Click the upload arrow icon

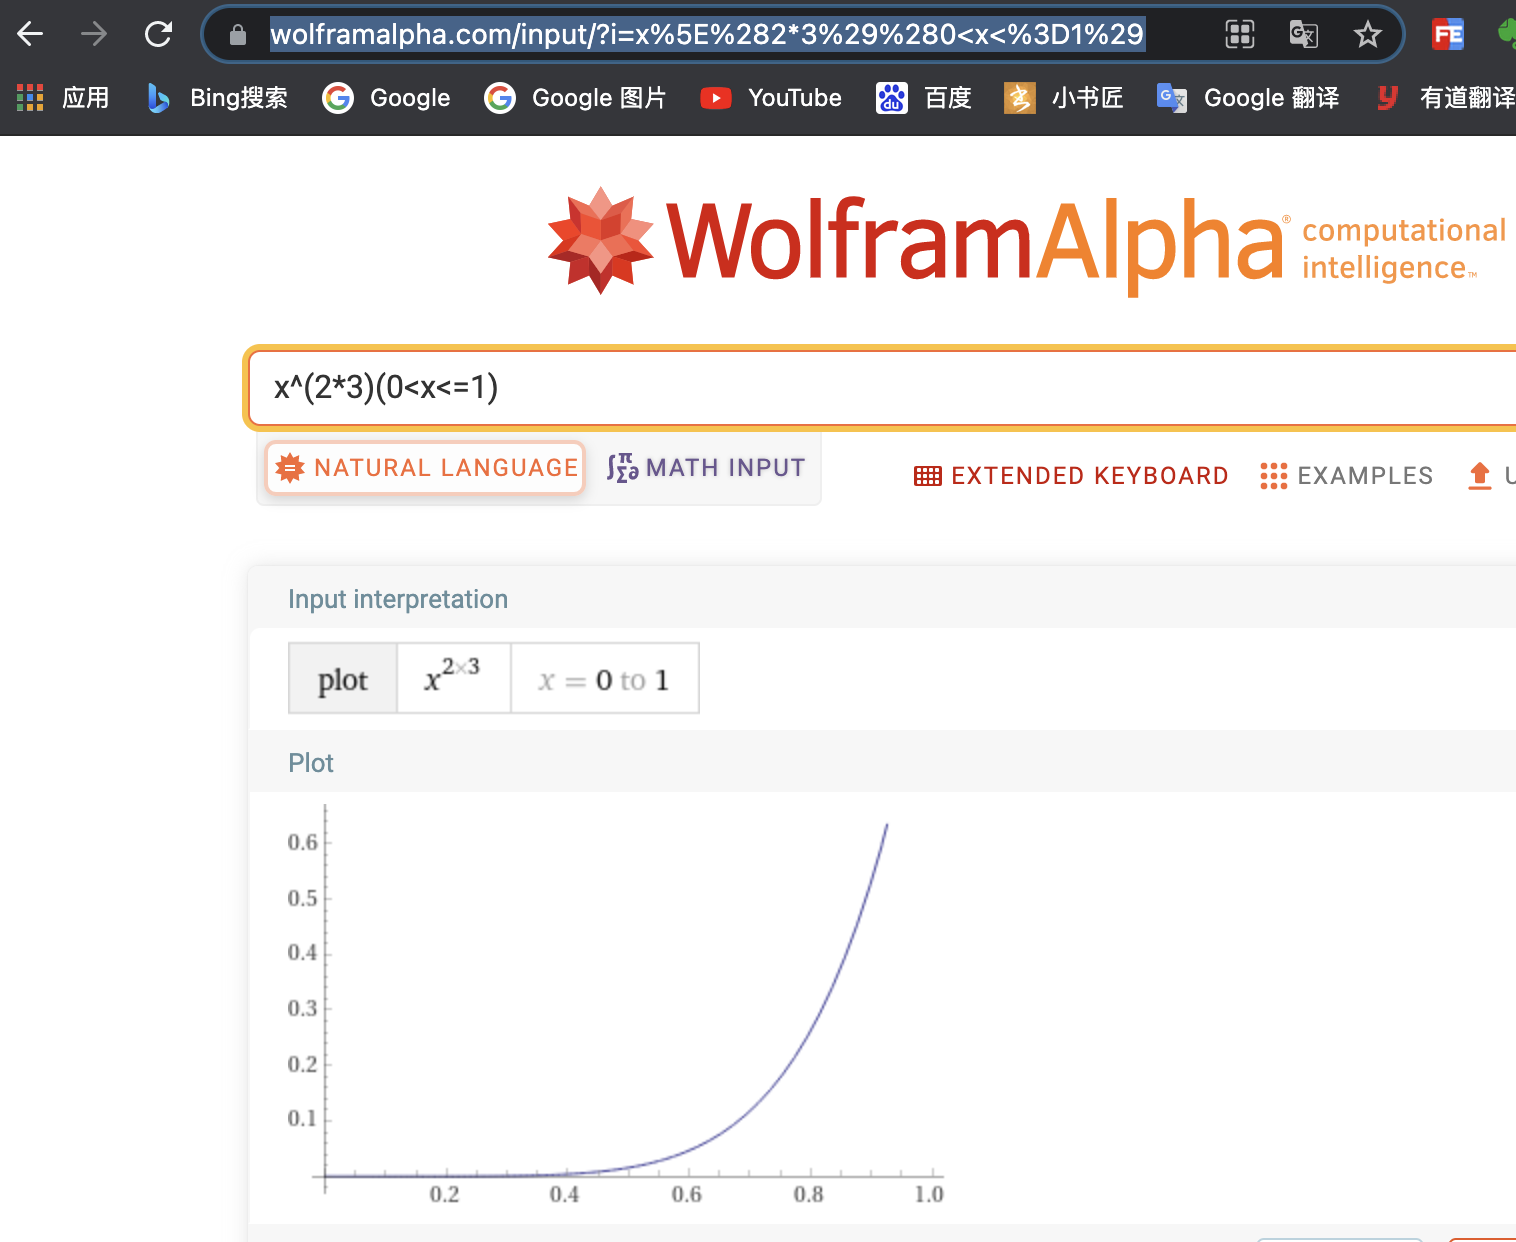click(1480, 476)
